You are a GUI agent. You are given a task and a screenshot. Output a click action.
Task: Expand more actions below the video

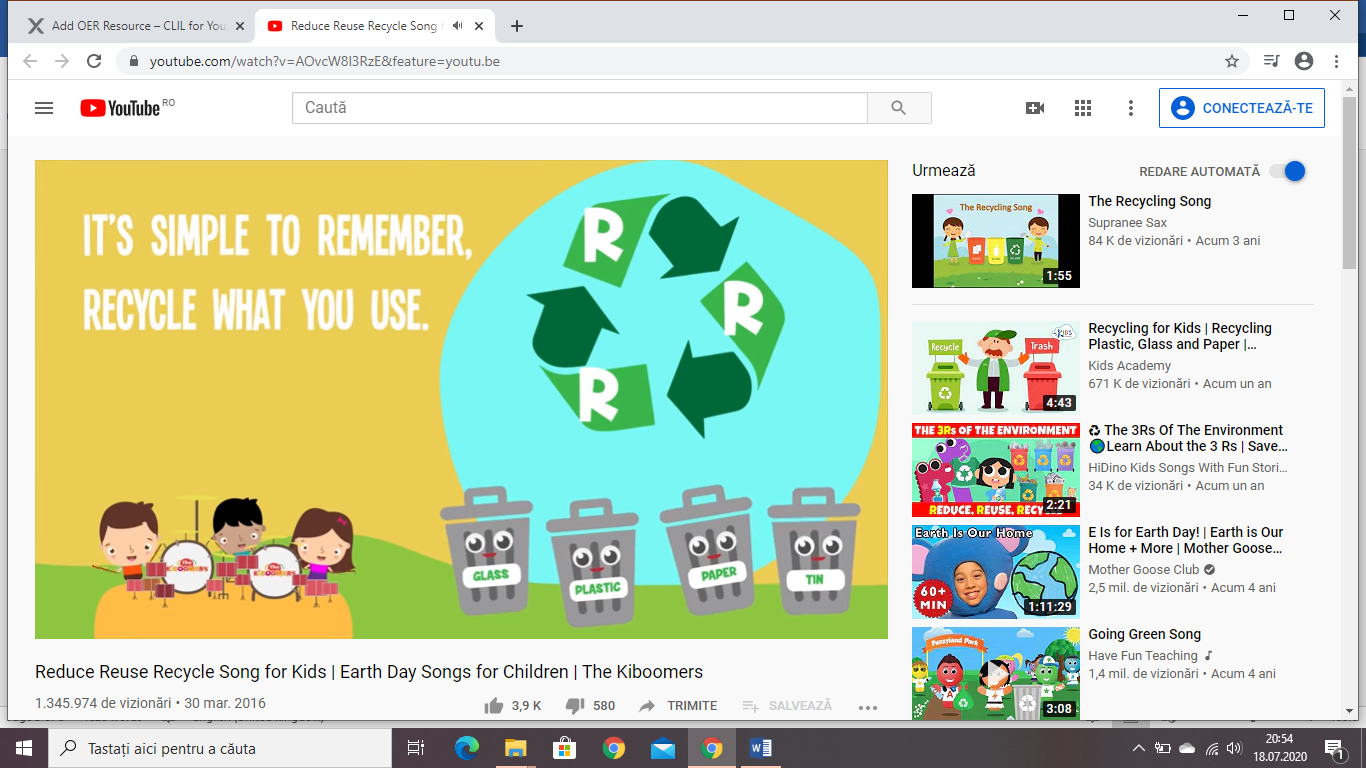point(867,707)
